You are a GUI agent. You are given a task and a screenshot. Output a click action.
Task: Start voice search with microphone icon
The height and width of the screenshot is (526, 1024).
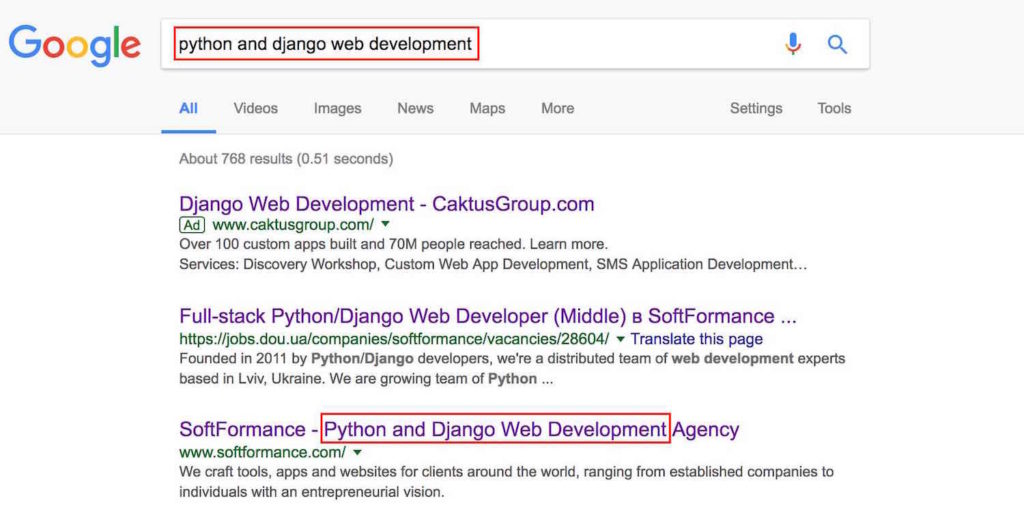pos(793,44)
